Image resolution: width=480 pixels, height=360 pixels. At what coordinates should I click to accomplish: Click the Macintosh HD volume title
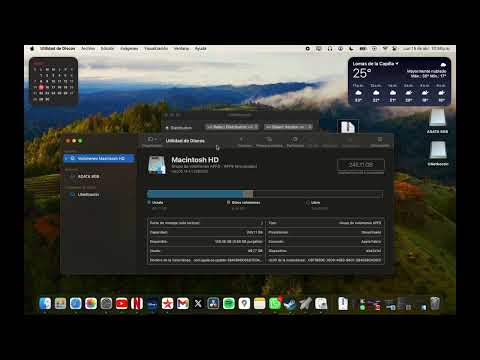coord(195,160)
